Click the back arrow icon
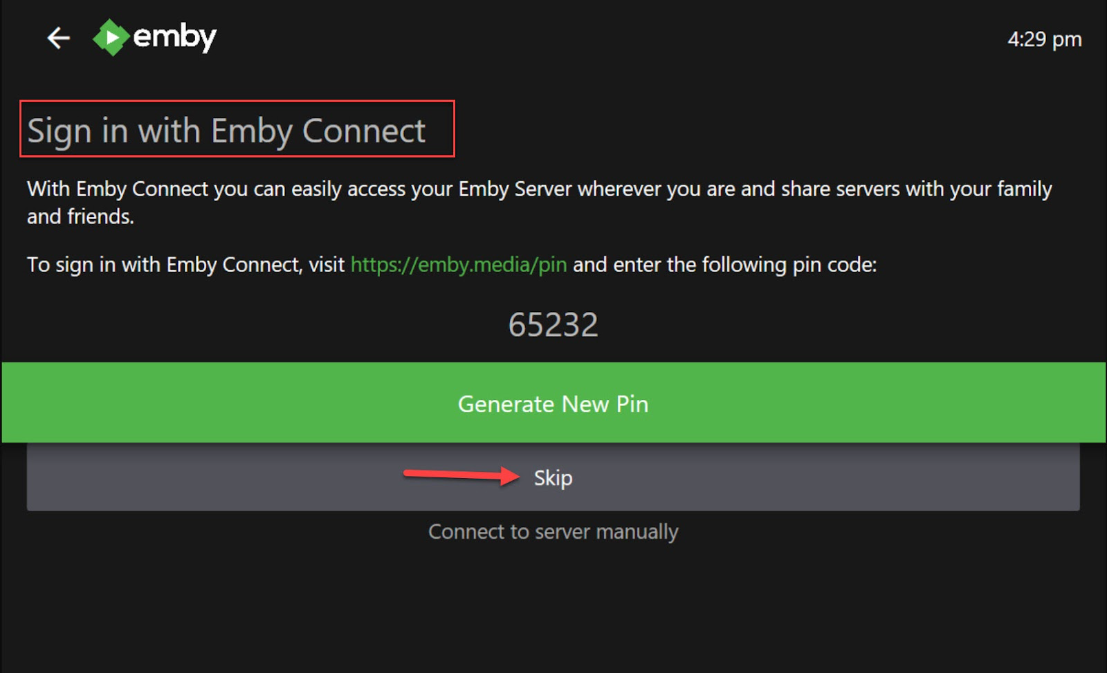Viewport: 1107px width, 673px height. coord(59,38)
